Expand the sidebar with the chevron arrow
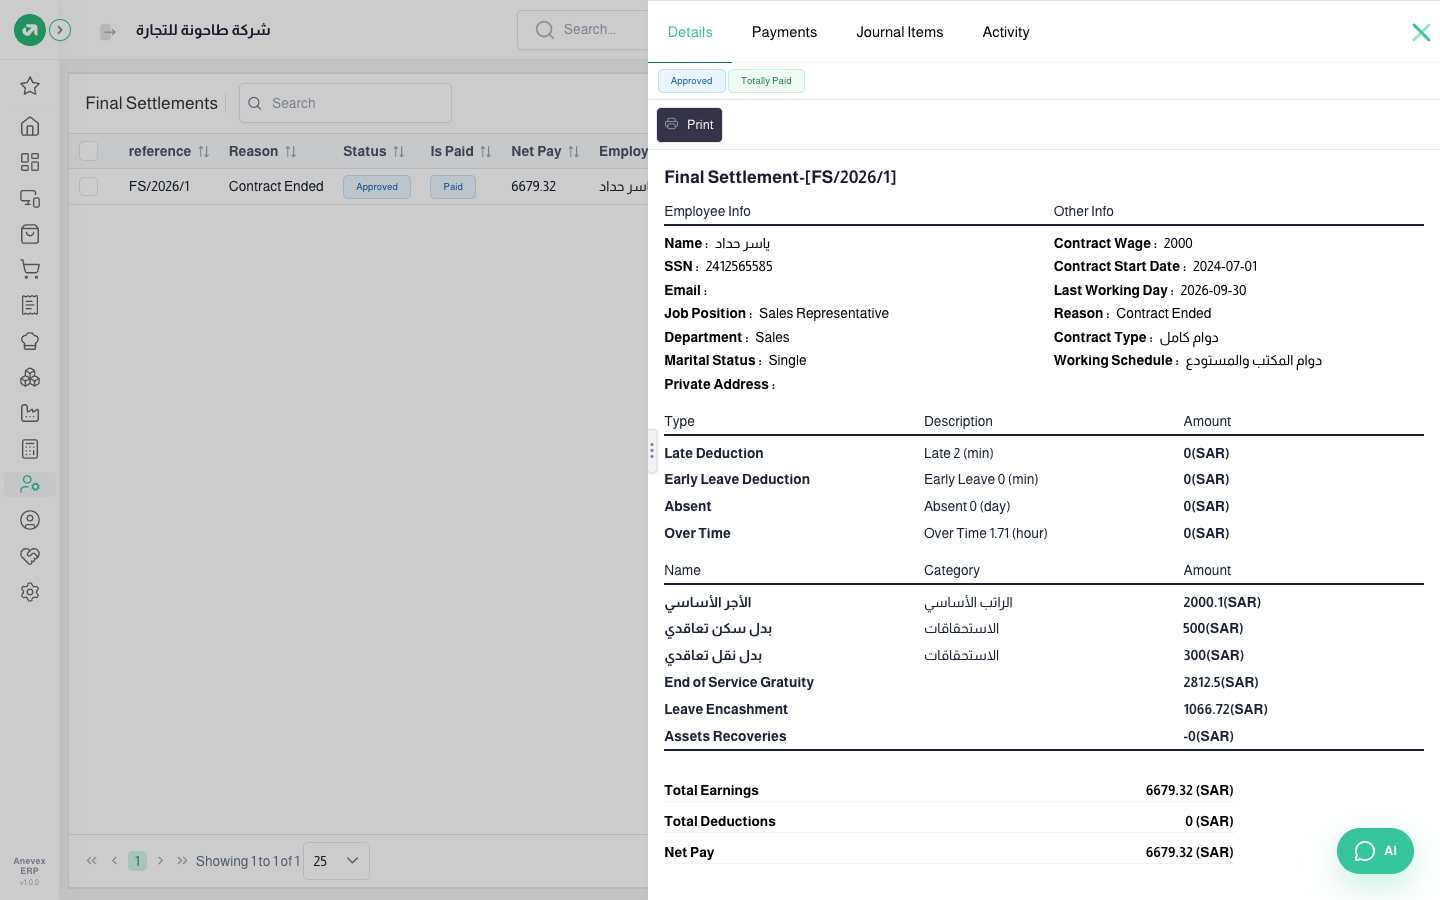 tap(60, 30)
